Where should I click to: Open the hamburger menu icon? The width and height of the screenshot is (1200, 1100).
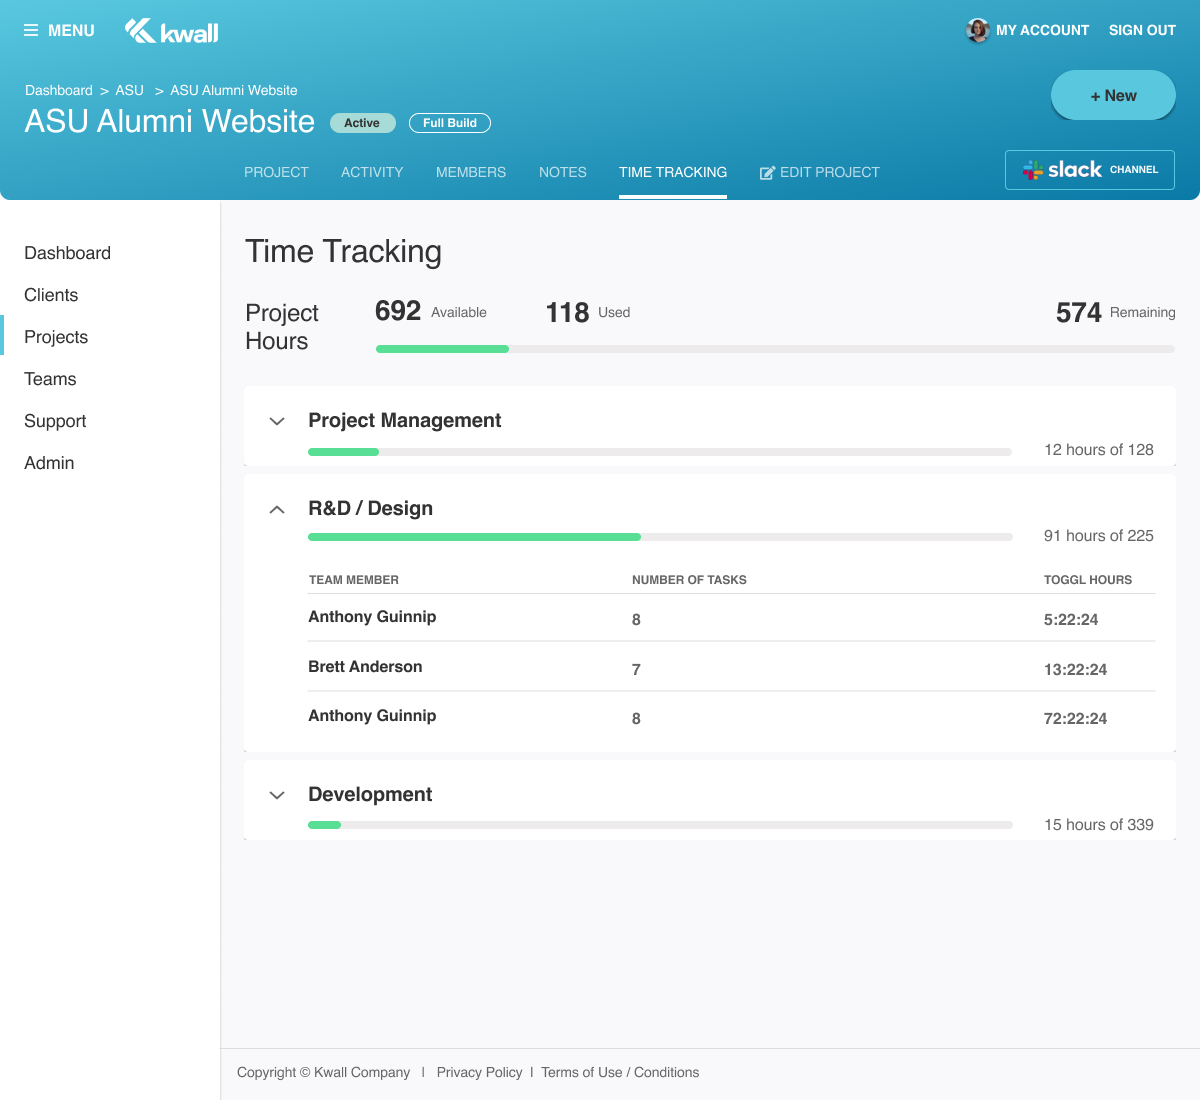tap(31, 31)
